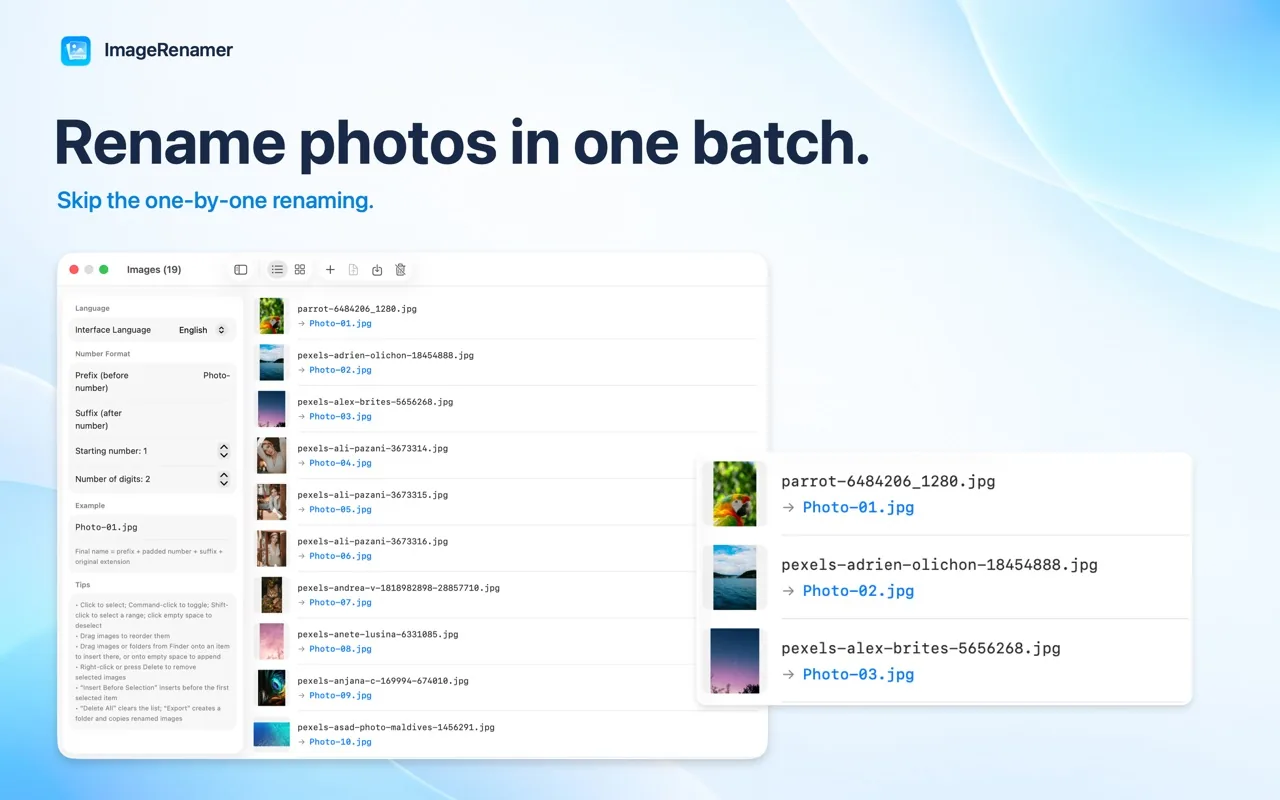Adjust the Number of digits stepper
Screen dimensions: 1280x800
point(224,479)
